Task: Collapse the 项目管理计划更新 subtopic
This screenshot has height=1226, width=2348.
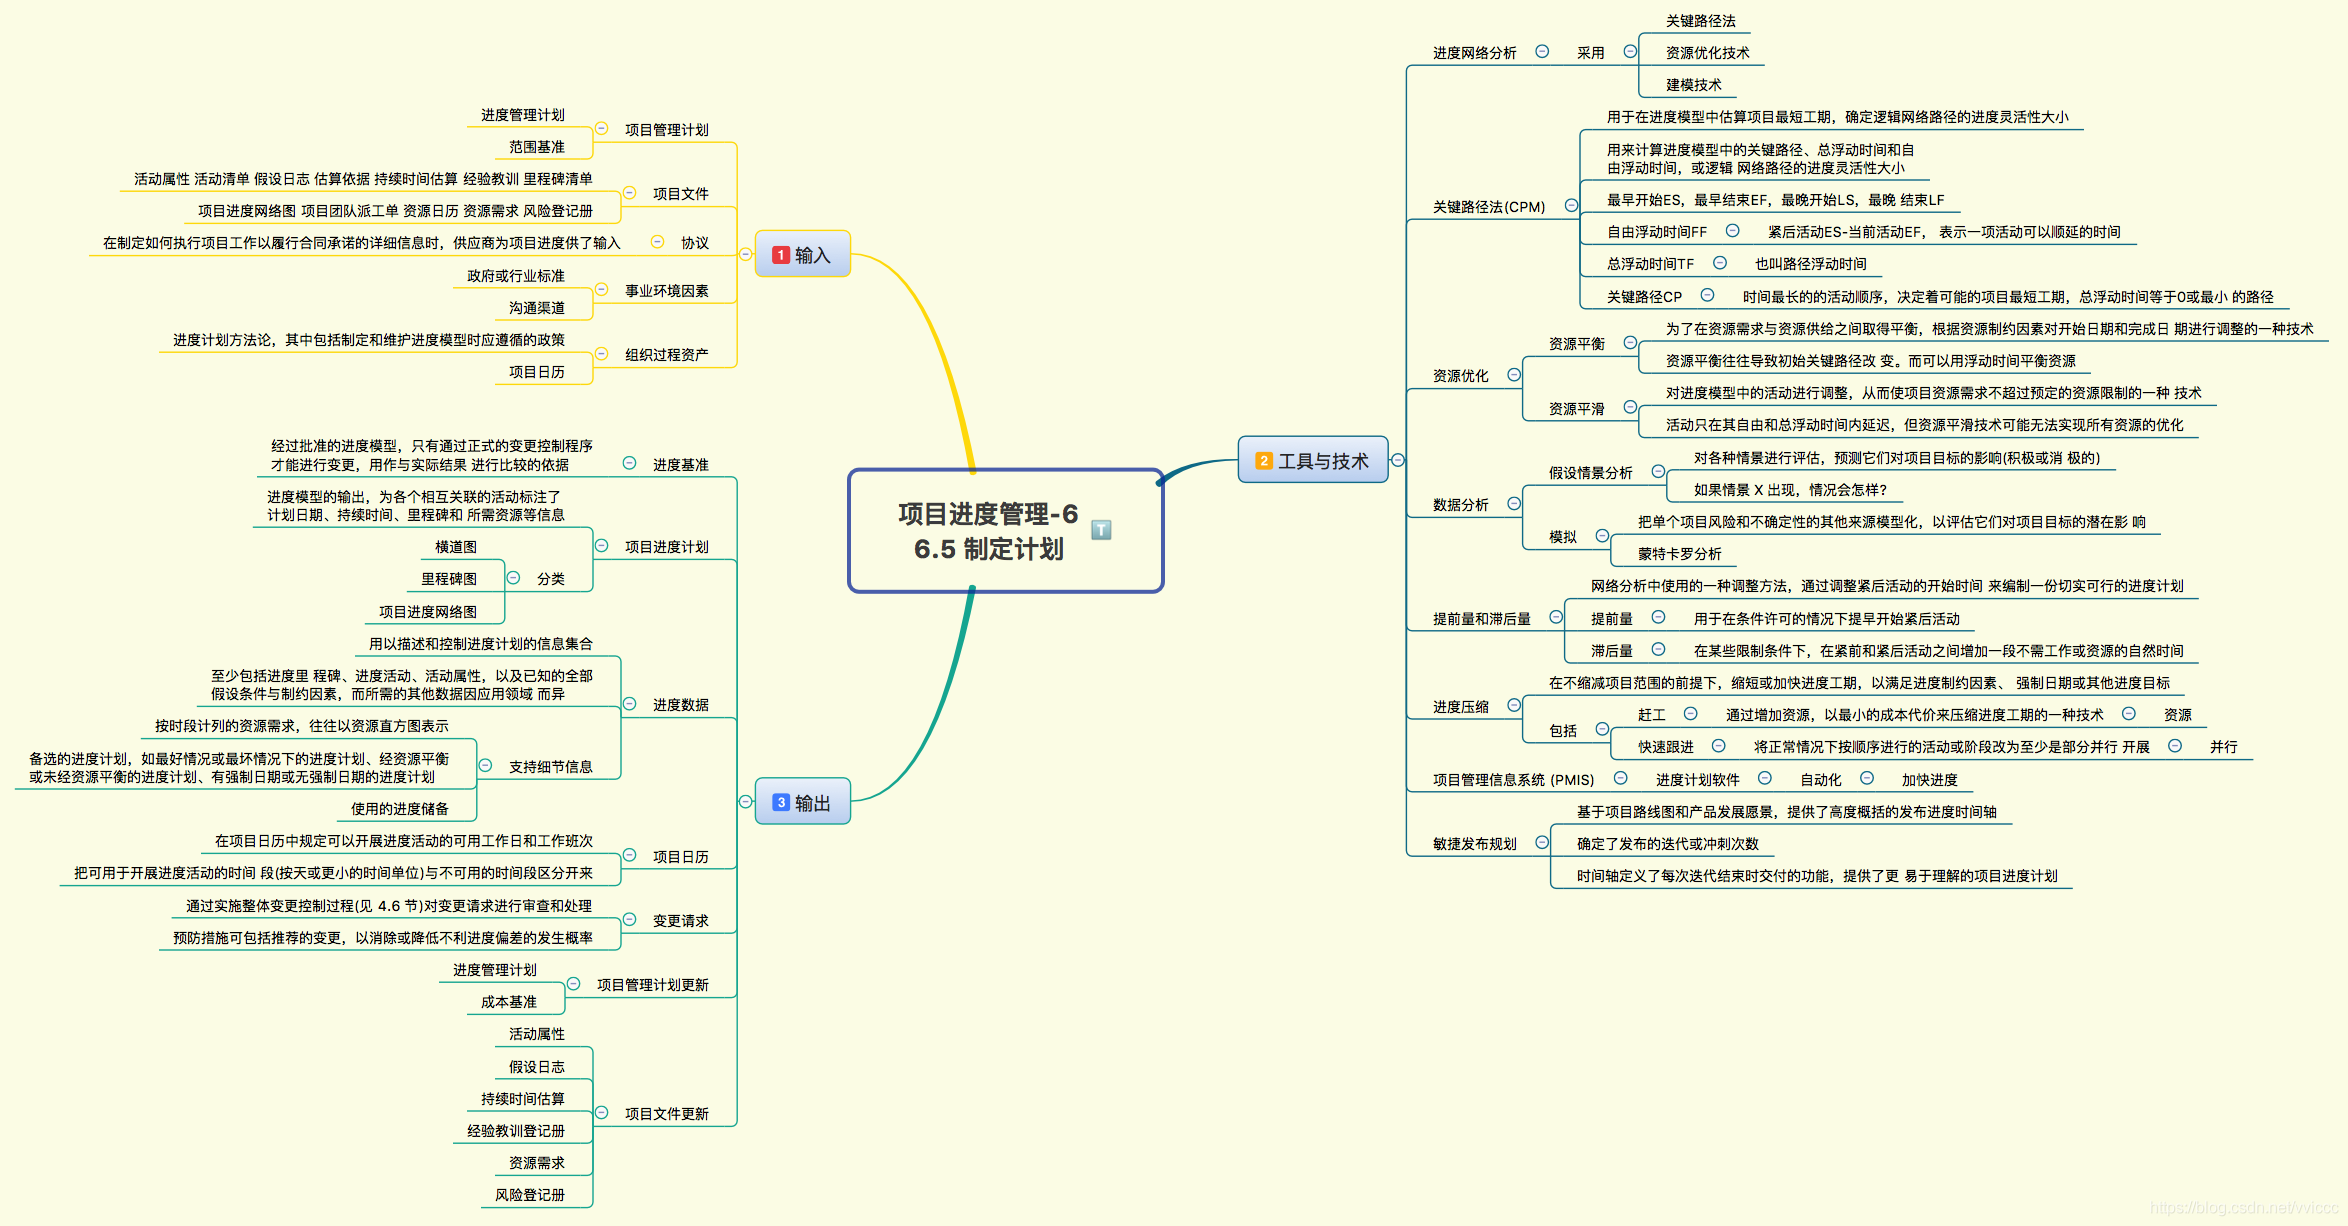Action: click(x=574, y=984)
